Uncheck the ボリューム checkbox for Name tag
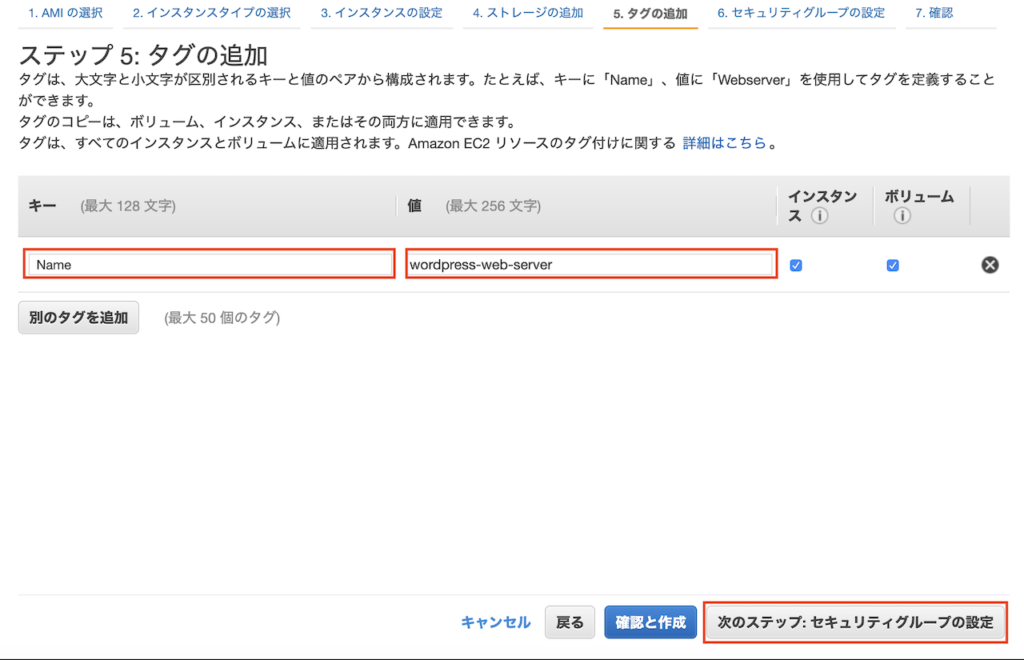1024x660 pixels. coord(892,265)
